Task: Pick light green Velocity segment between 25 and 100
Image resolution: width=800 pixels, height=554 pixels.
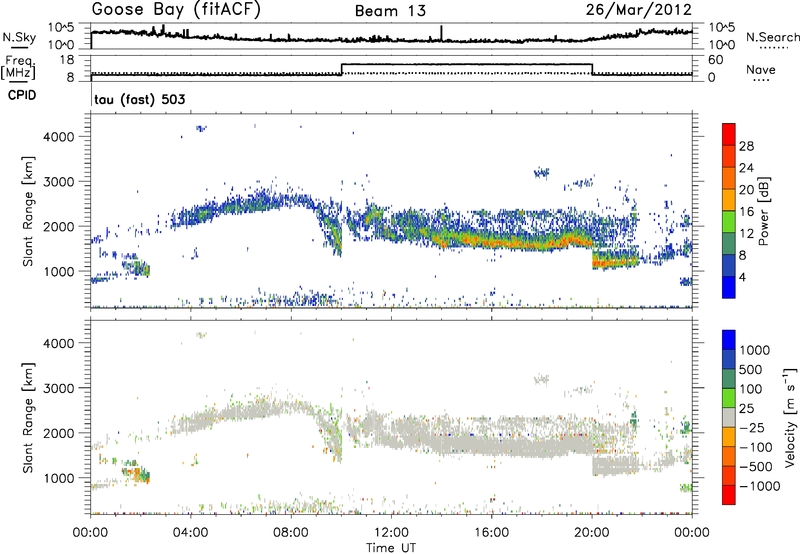Action: [x=729, y=398]
